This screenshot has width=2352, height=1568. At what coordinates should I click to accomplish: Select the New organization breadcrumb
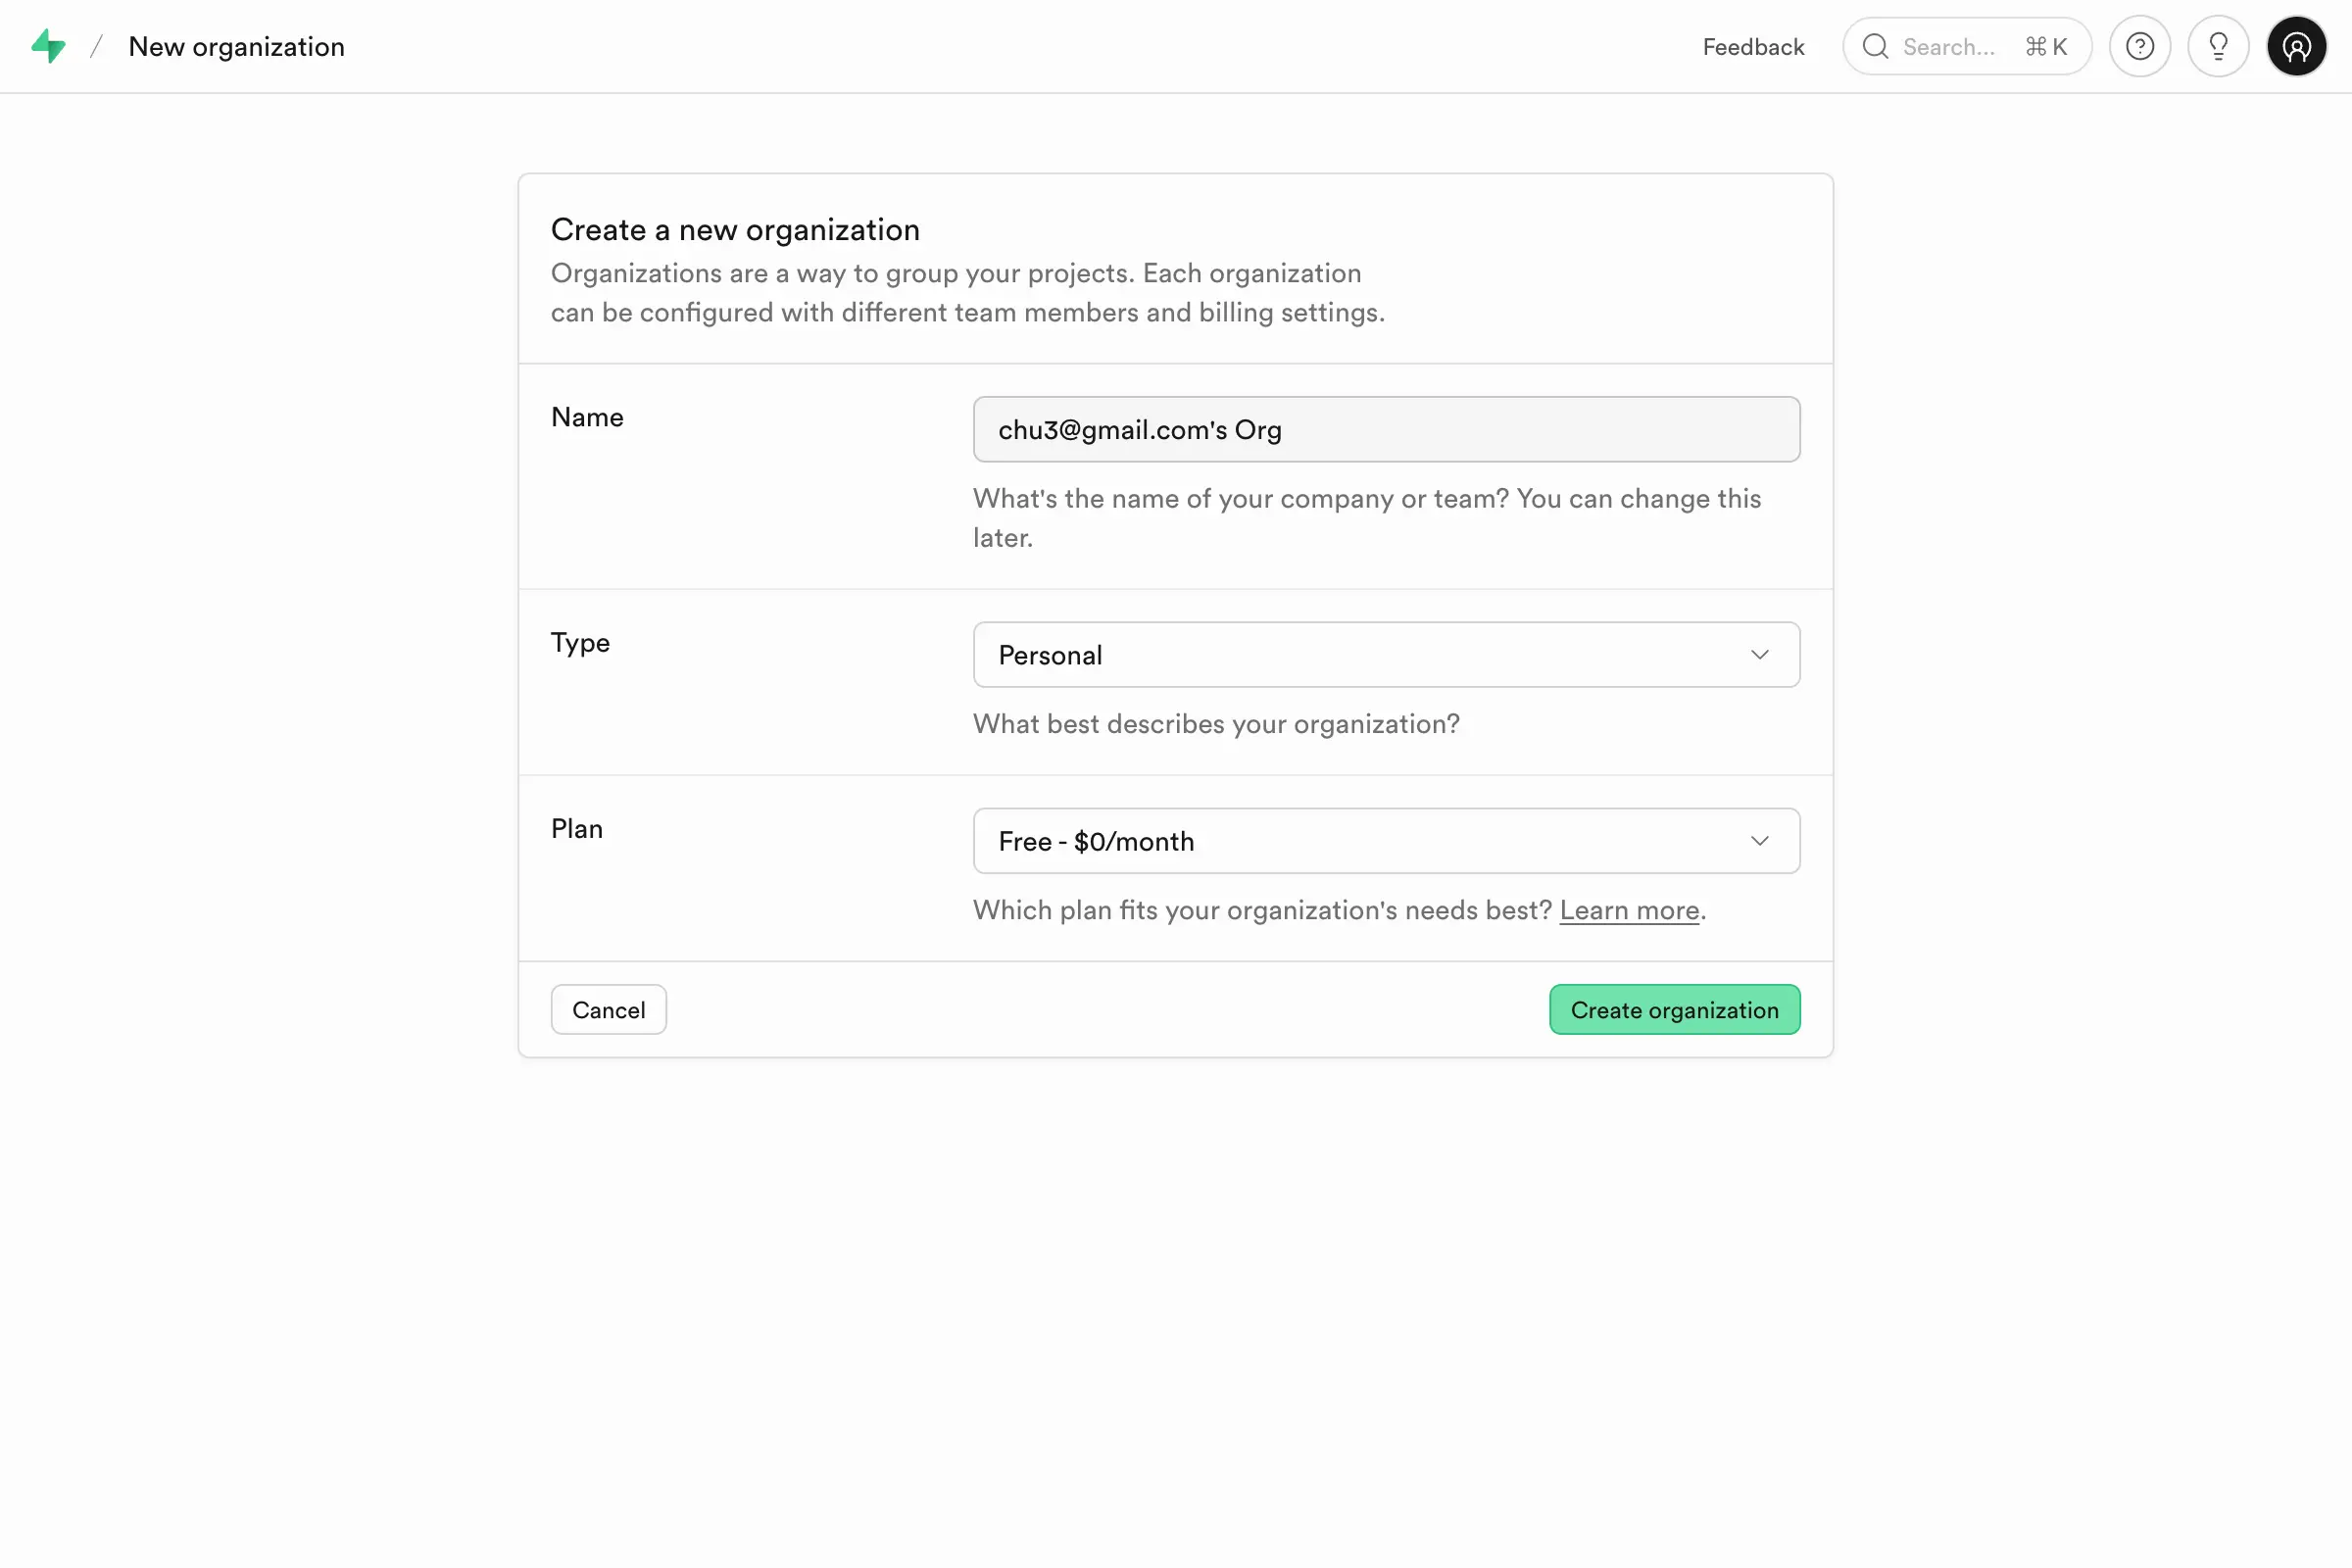pos(237,47)
